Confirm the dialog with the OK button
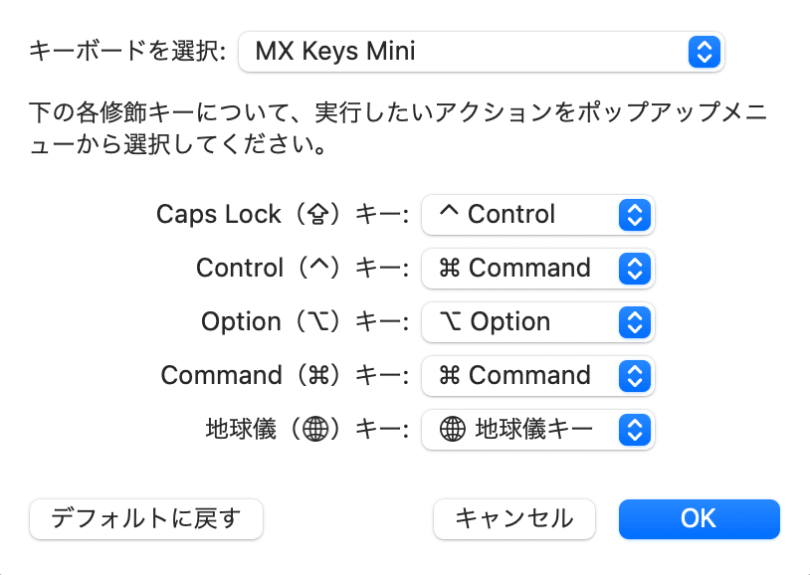This screenshot has width=810, height=575. click(698, 518)
